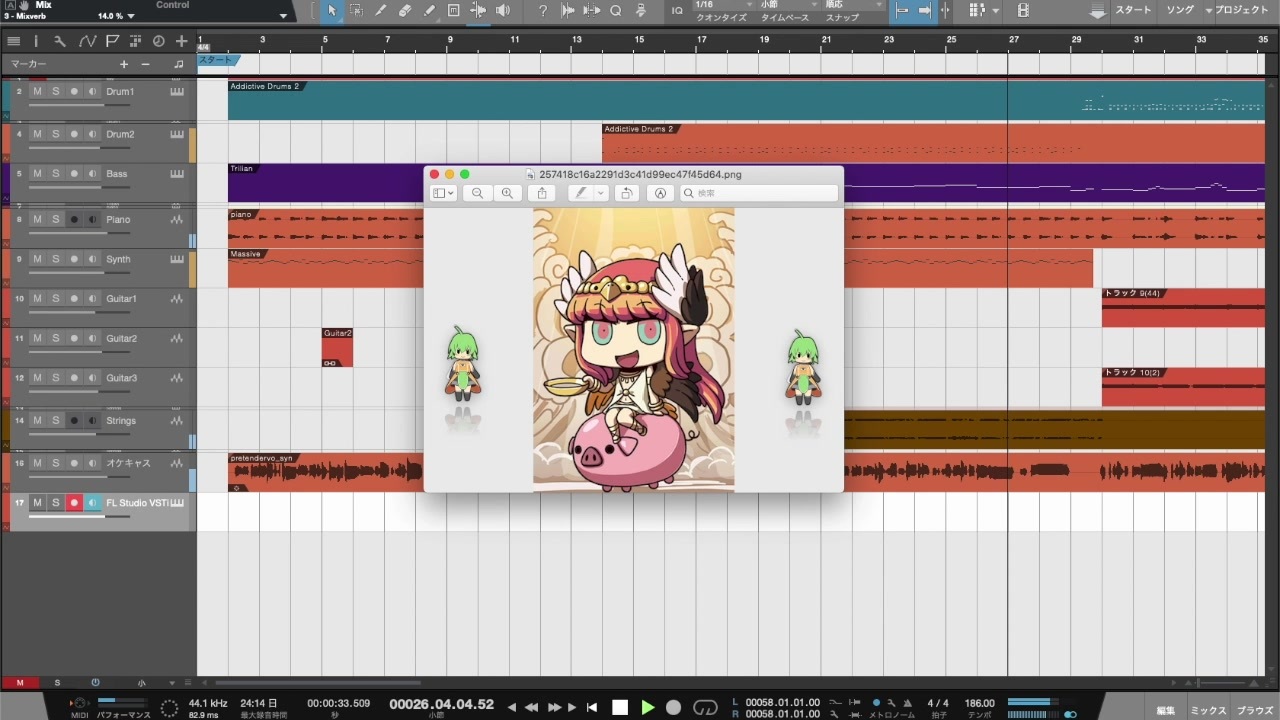
Task: Open the ミックス mix console
Action: coord(1208,710)
